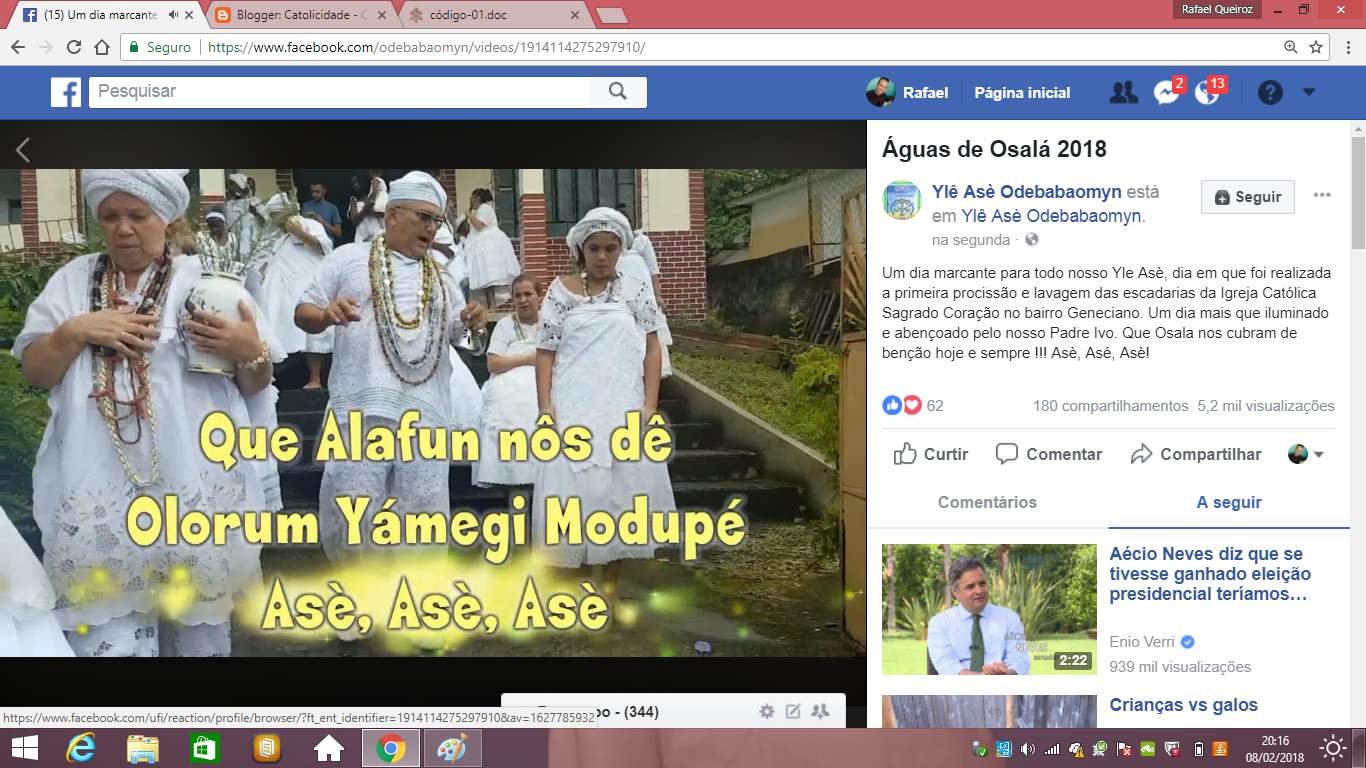Click the 'na segunda' post timestamp
1366x768 pixels.
[x=971, y=240]
